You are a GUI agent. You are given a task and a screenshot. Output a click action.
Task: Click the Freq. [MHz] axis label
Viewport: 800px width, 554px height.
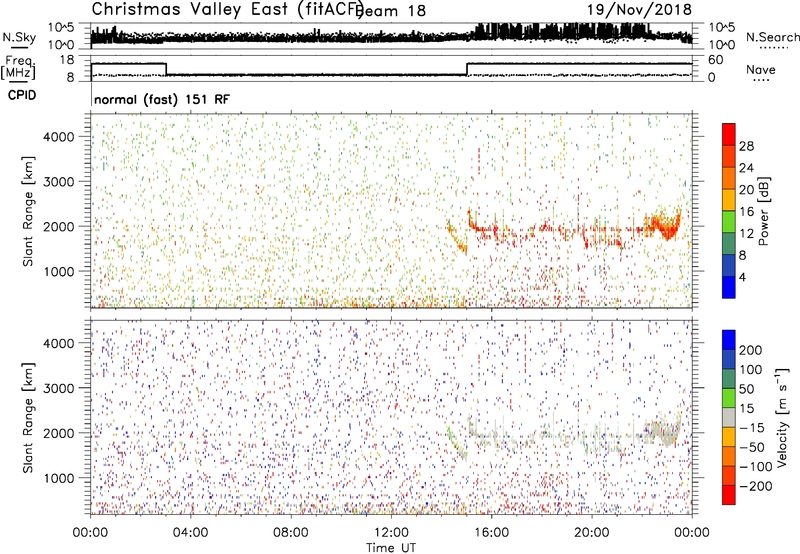point(18,67)
